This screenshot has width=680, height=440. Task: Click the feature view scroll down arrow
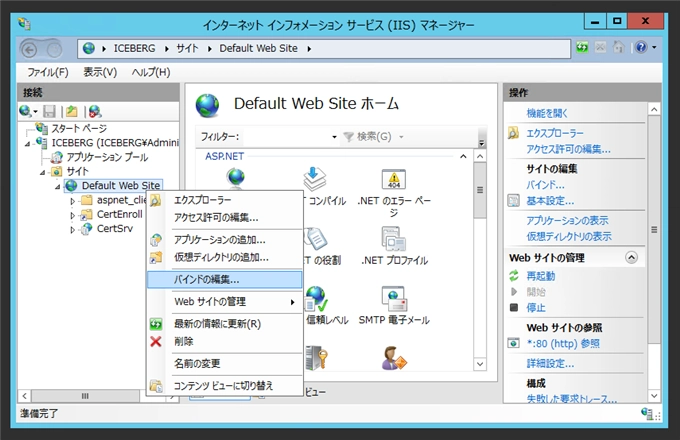pyautogui.click(x=480, y=364)
